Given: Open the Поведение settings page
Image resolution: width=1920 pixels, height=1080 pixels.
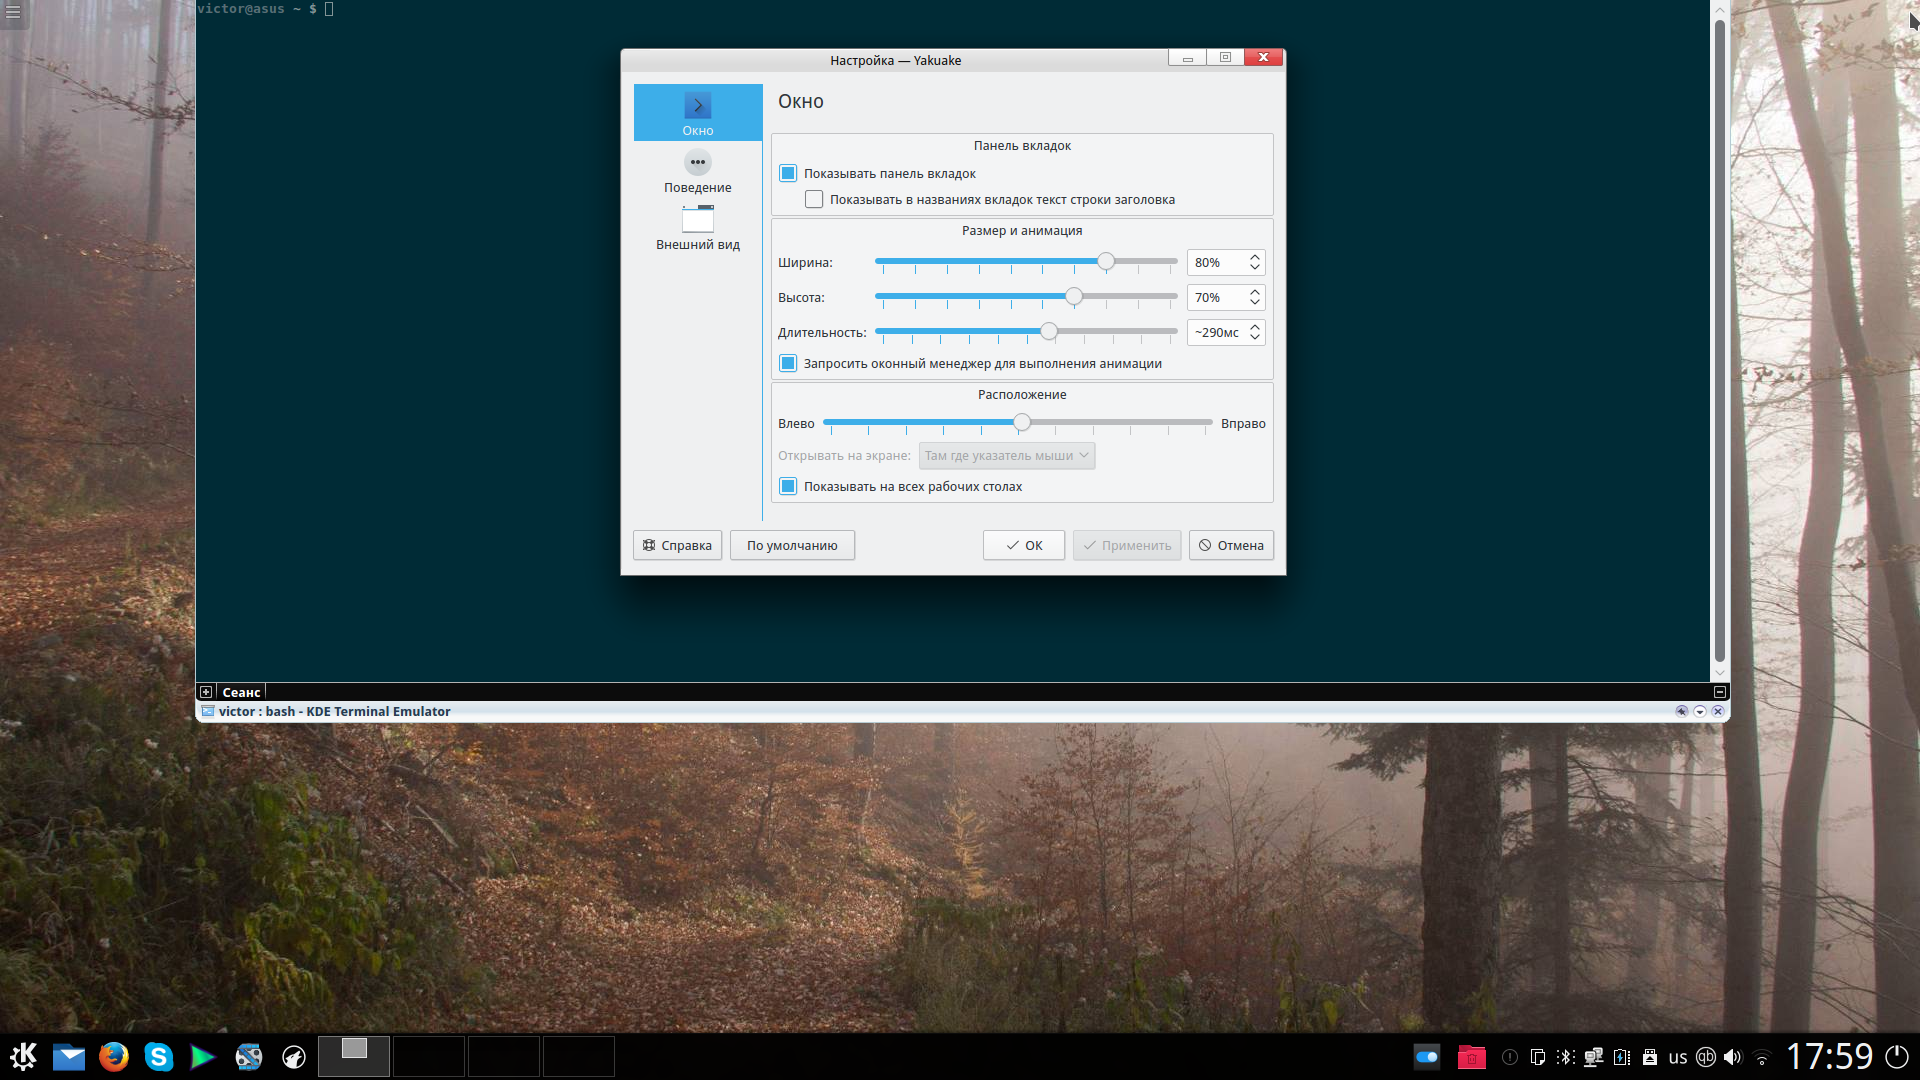Looking at the screenshot, I should pos(697,172).
